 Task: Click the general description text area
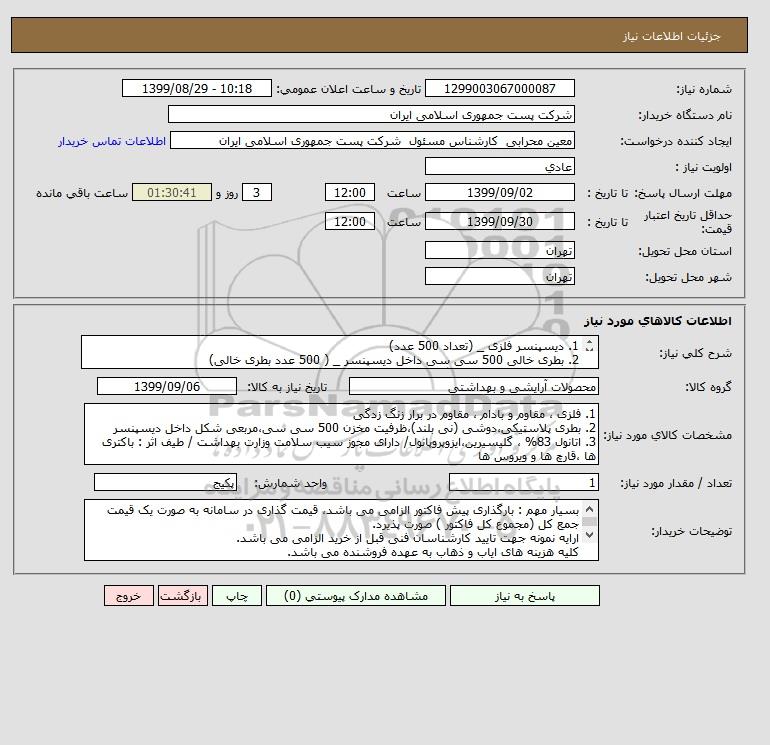[x=340, y=353]
